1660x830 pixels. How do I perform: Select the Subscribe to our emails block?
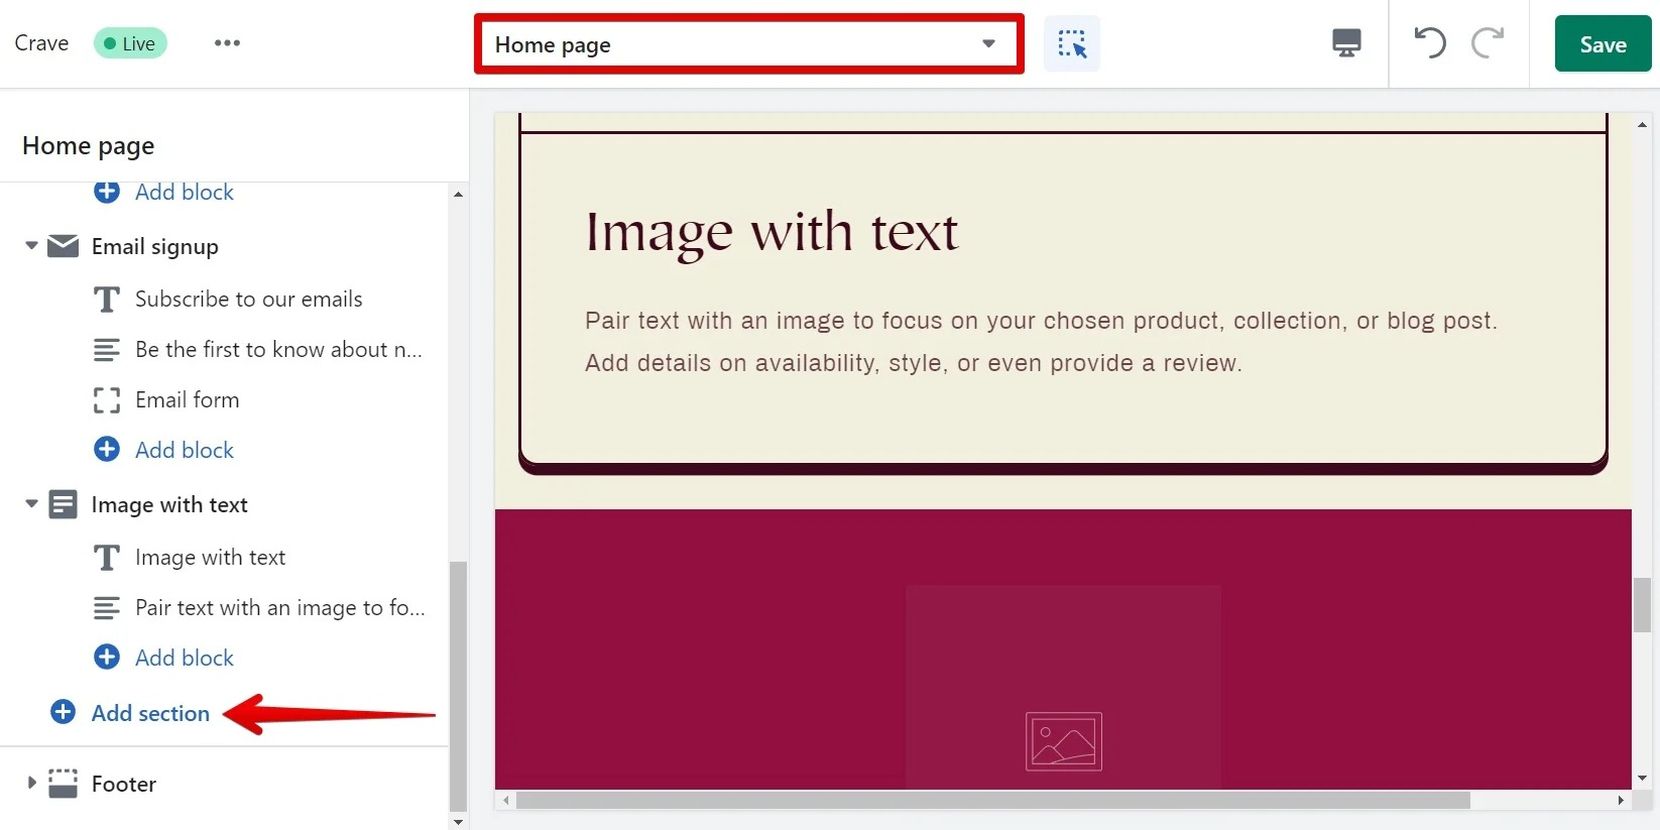pyautogui.click(x=248, y=299)
